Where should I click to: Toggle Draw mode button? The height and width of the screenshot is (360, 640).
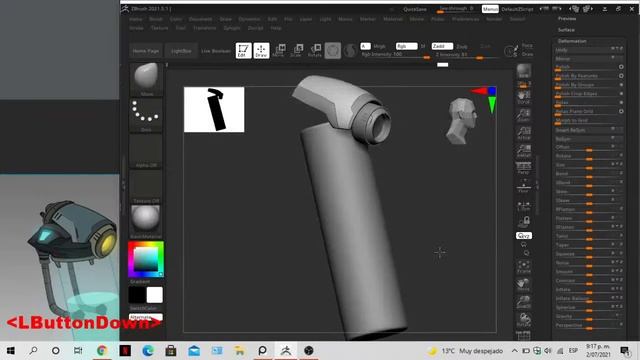pyautogui.click(x=261, y=51)
